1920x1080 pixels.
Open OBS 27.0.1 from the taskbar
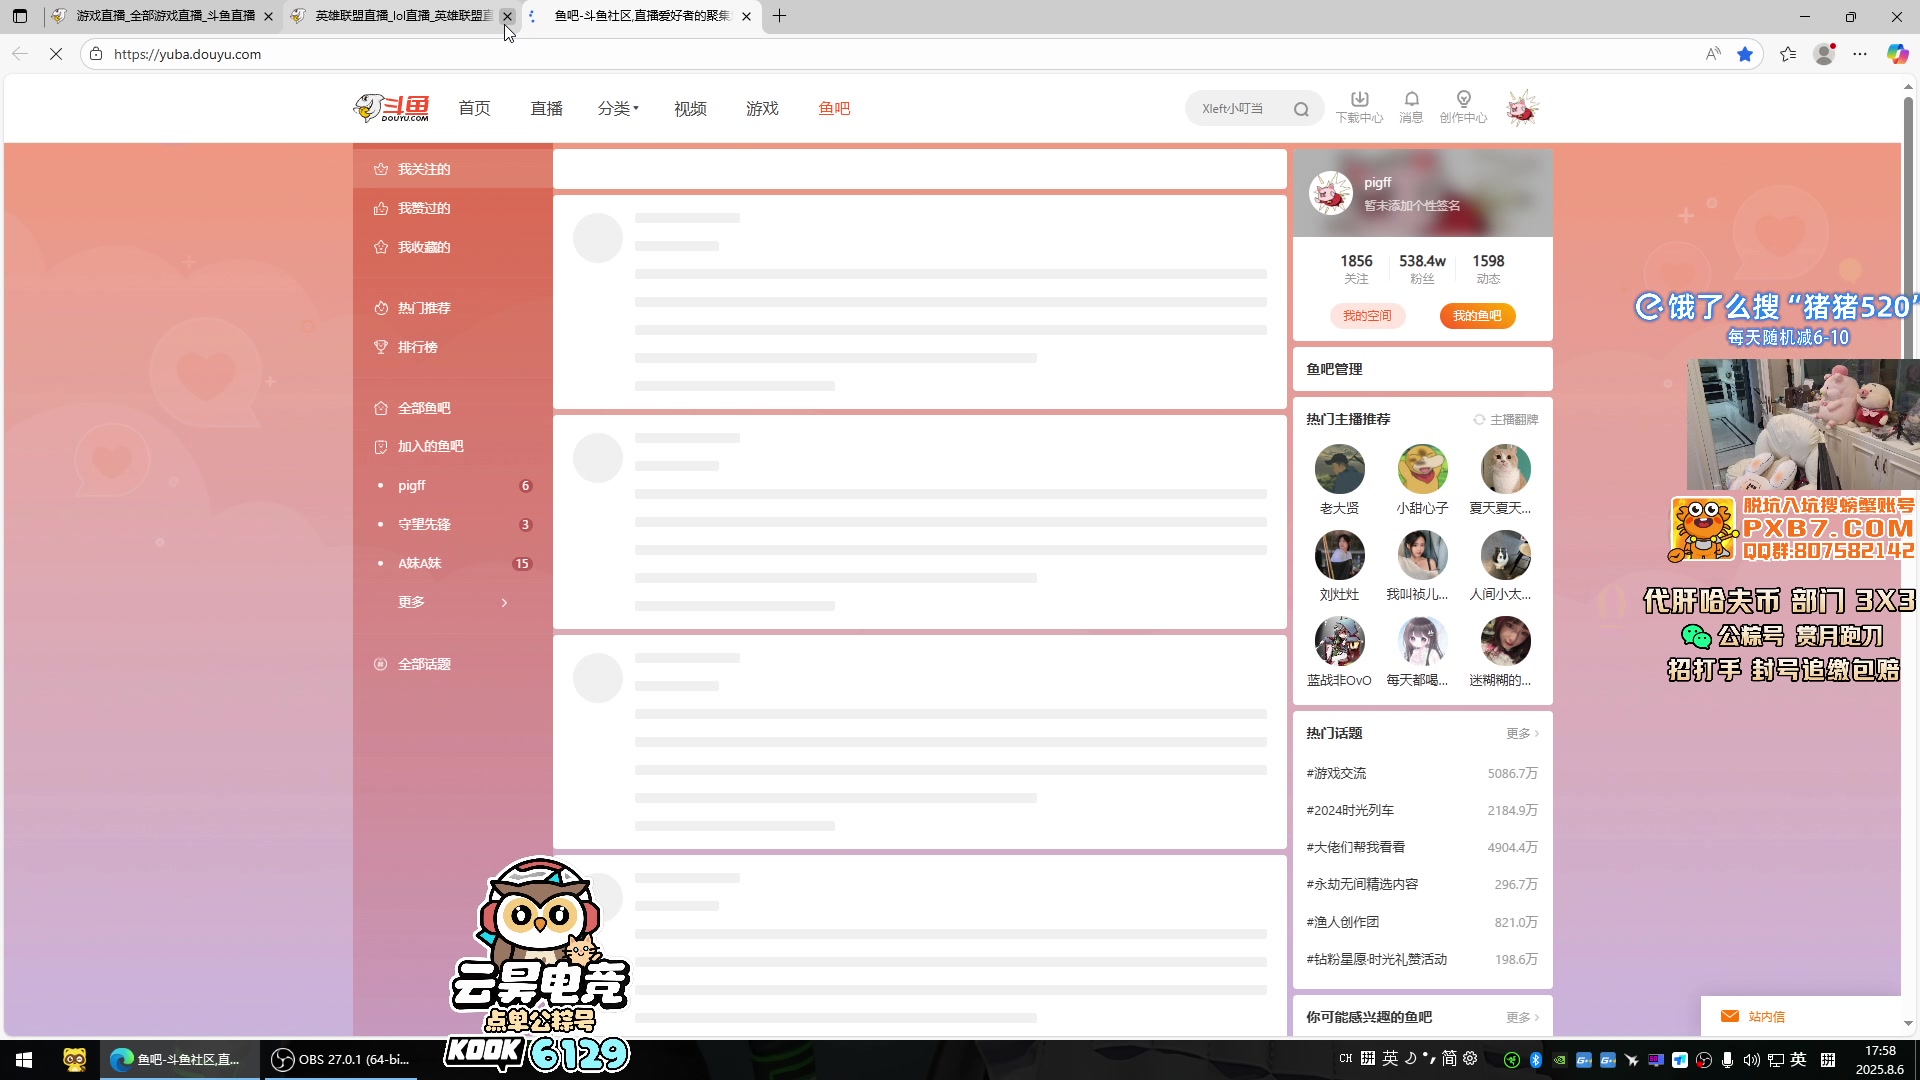pos(343,1060)
